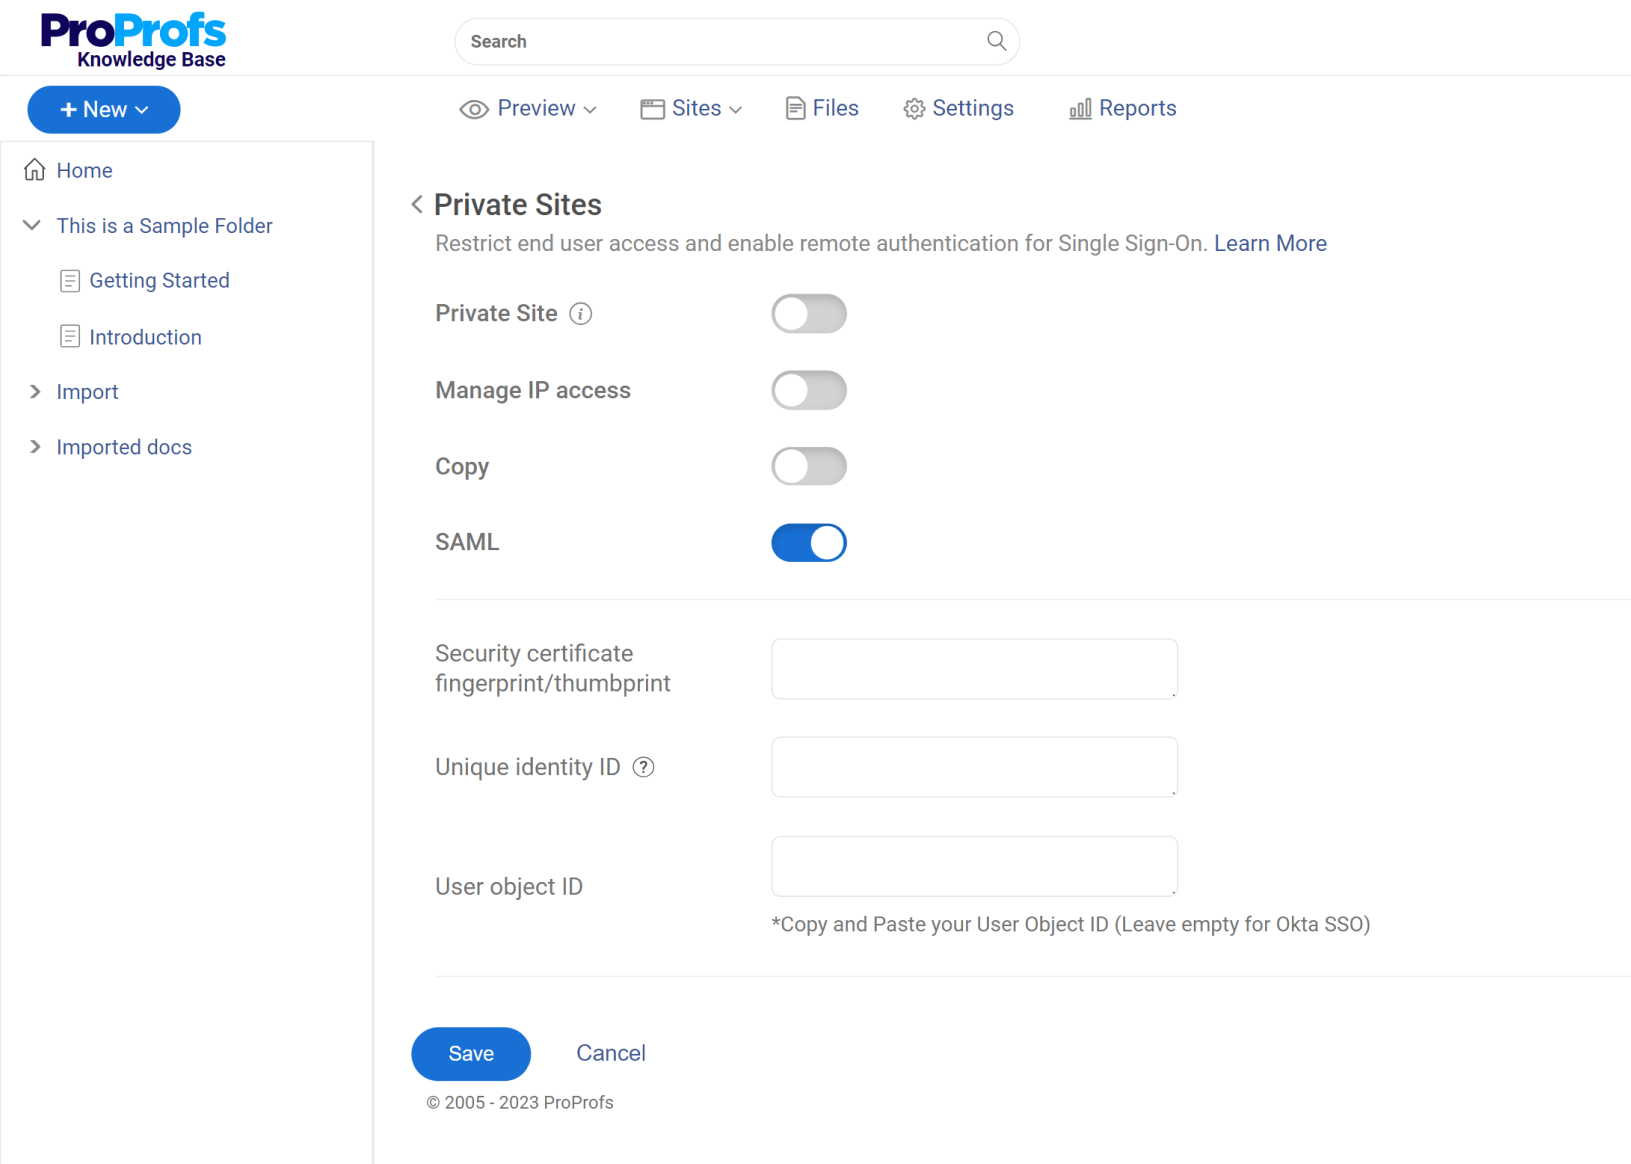The width and height of the screenshot is (1631, 1164).
Task: Open the Reports menu
Action: (1122, 109)
